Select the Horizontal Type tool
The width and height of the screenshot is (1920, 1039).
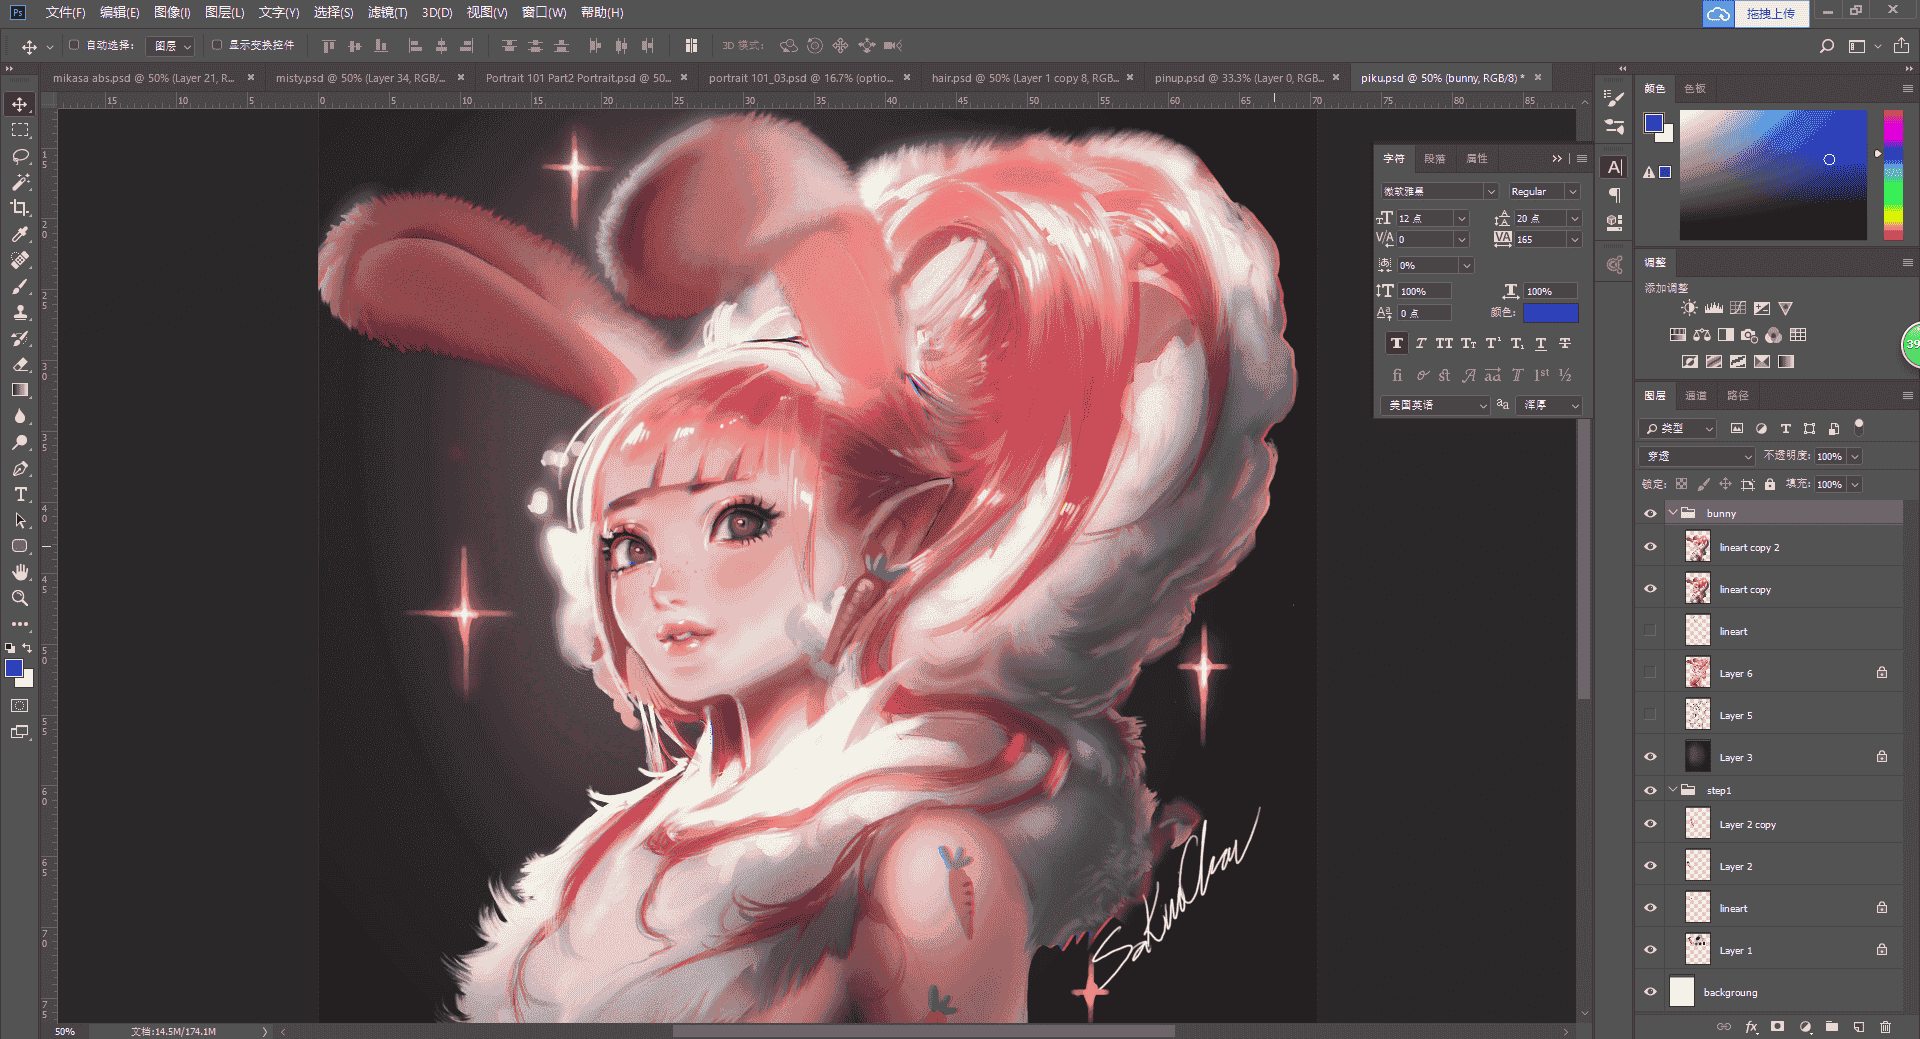tap(20, 494)
